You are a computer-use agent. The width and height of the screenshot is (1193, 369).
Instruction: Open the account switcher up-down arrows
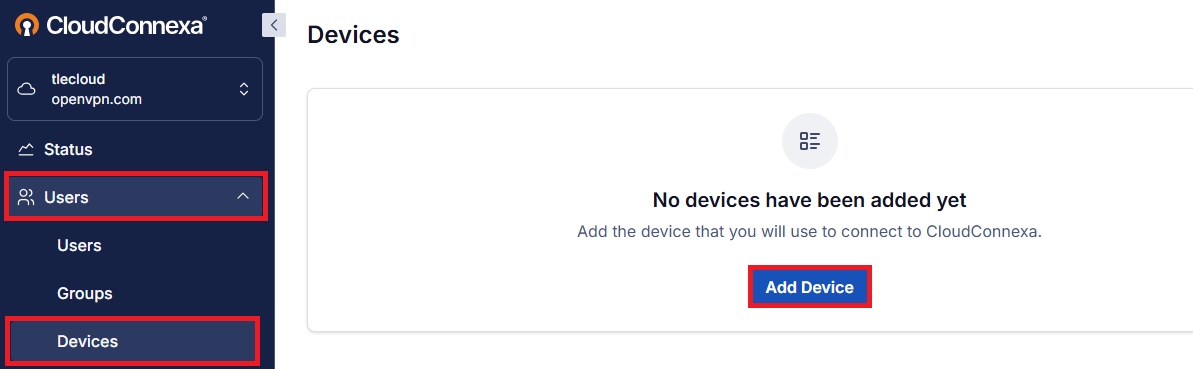pyautogui.click(x=243, y=89)
